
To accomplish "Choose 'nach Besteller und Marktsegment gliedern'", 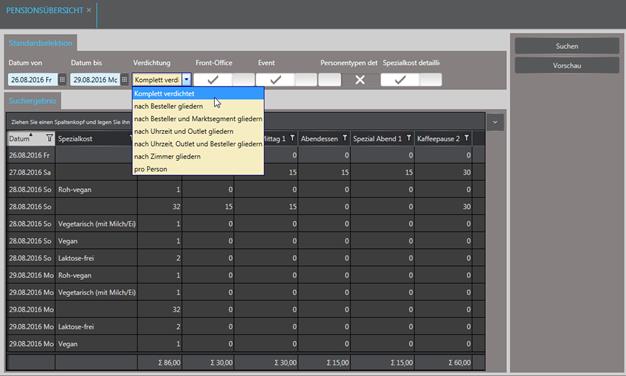I will [198, 119].
